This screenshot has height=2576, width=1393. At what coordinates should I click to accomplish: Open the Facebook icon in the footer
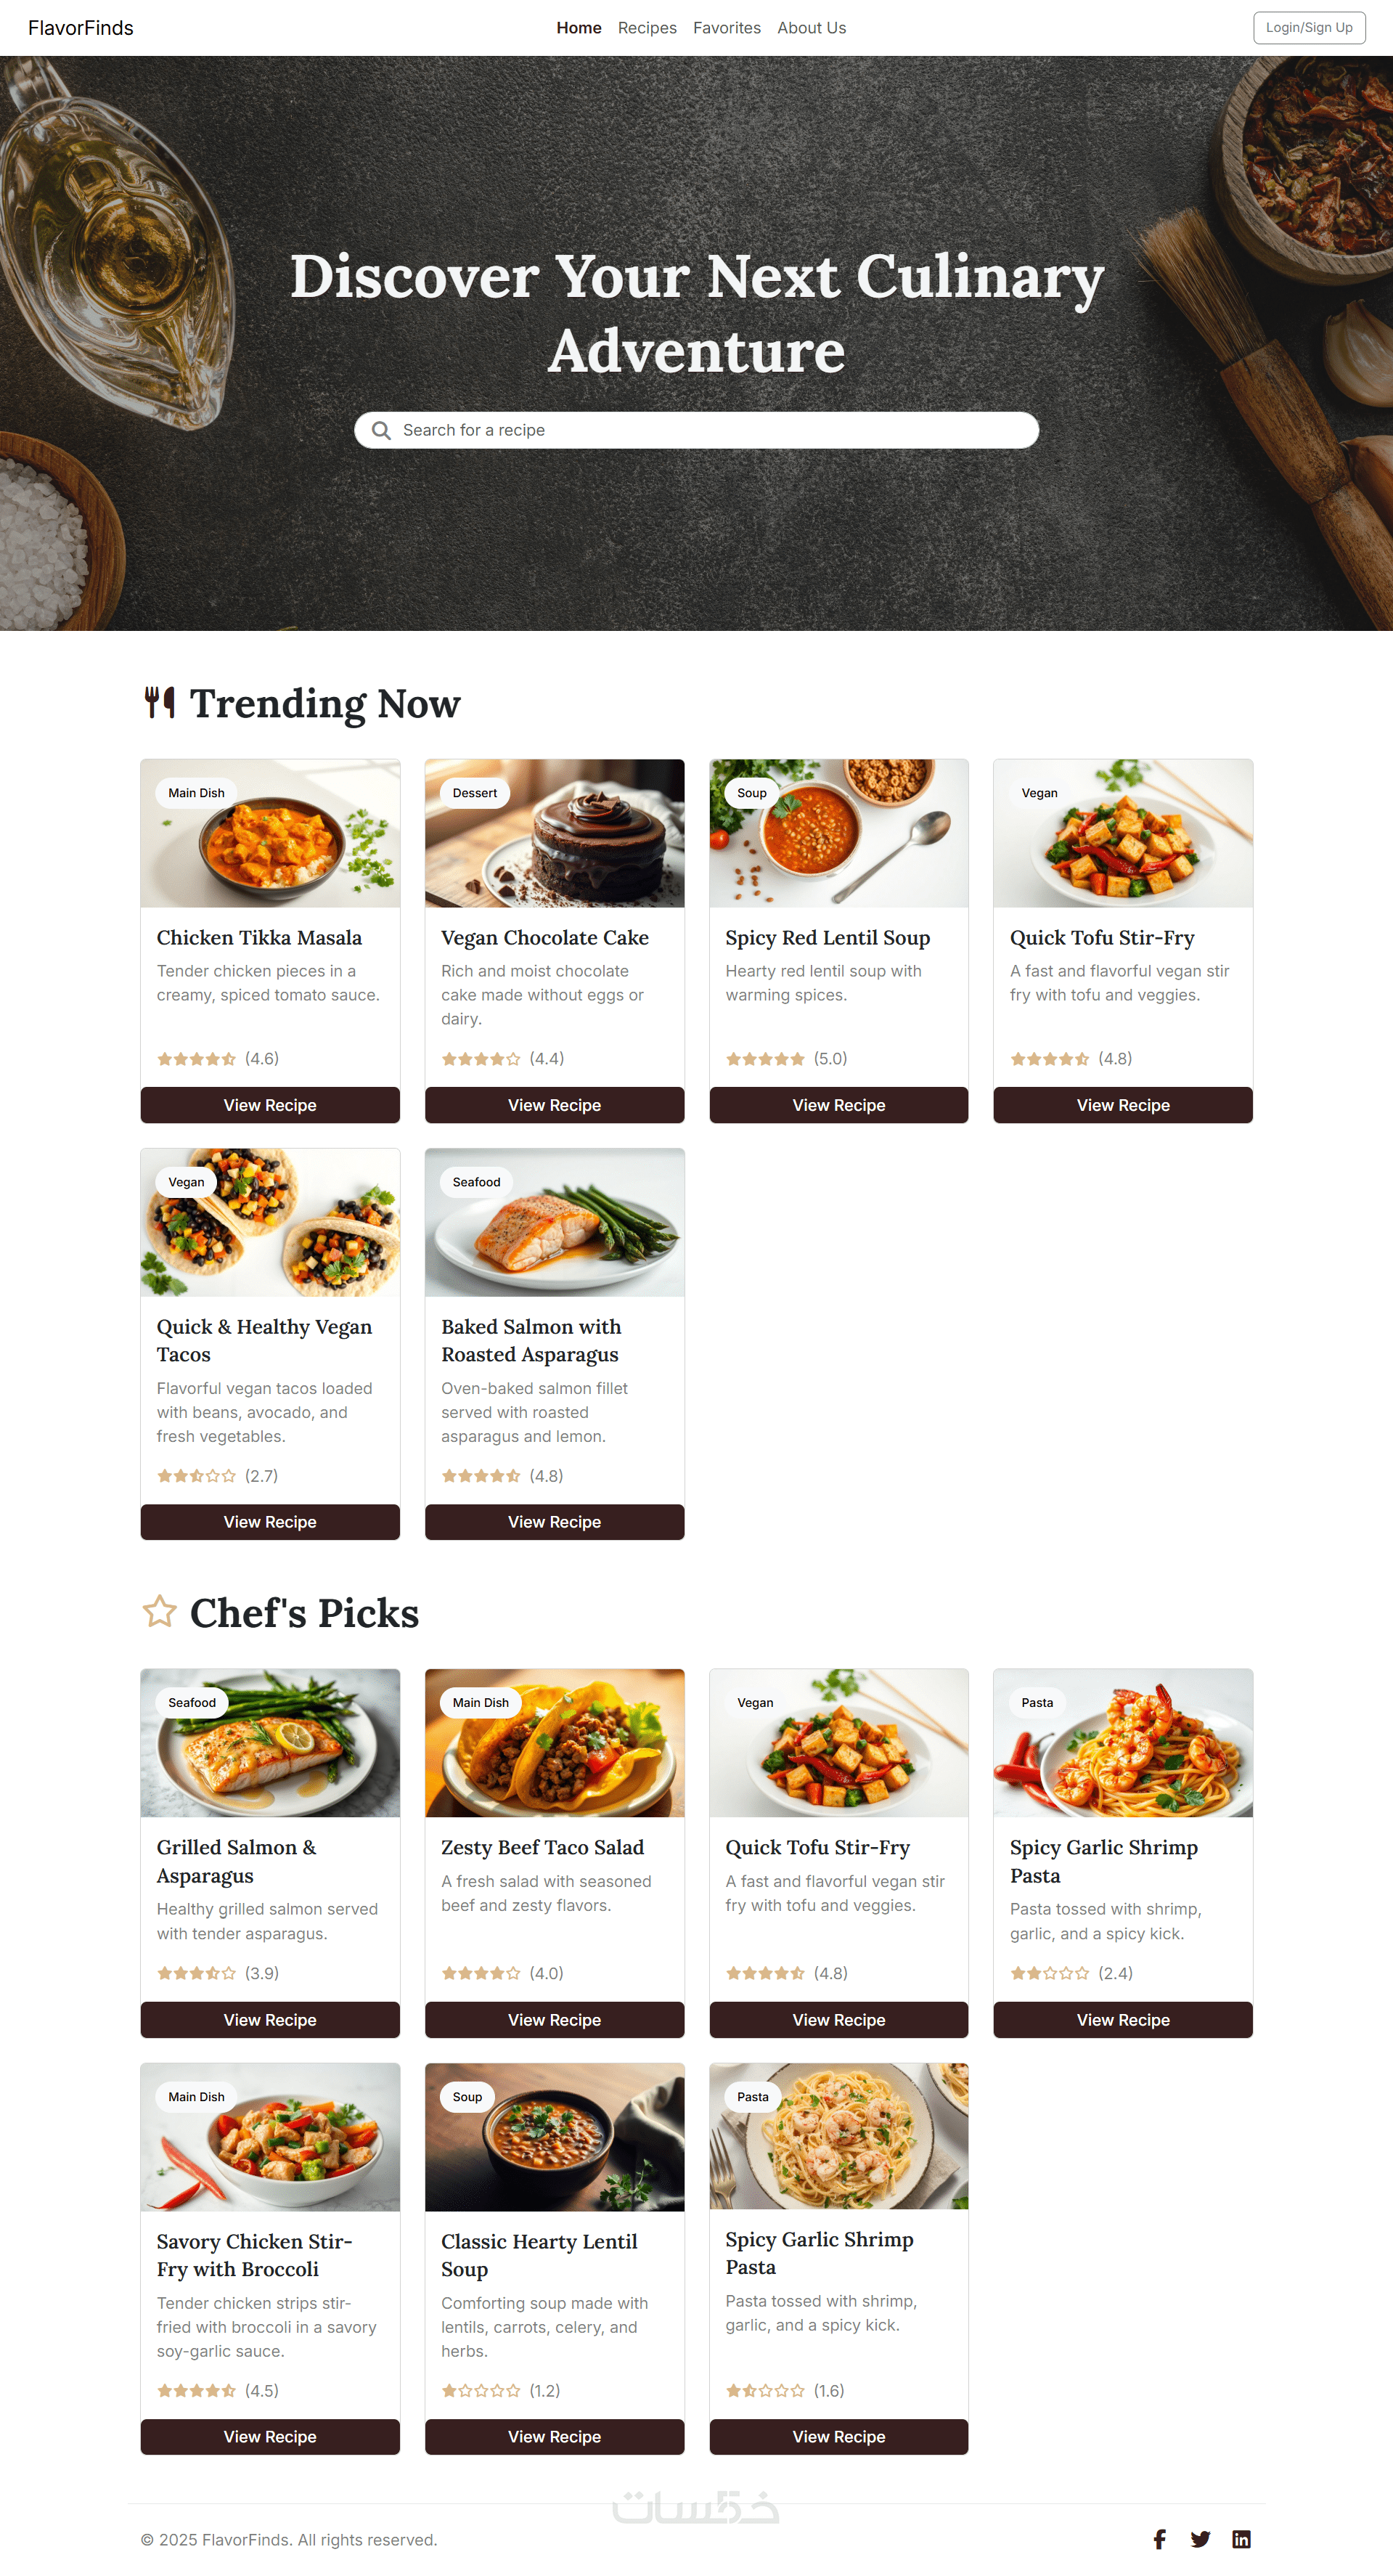coord(1159,2539)
